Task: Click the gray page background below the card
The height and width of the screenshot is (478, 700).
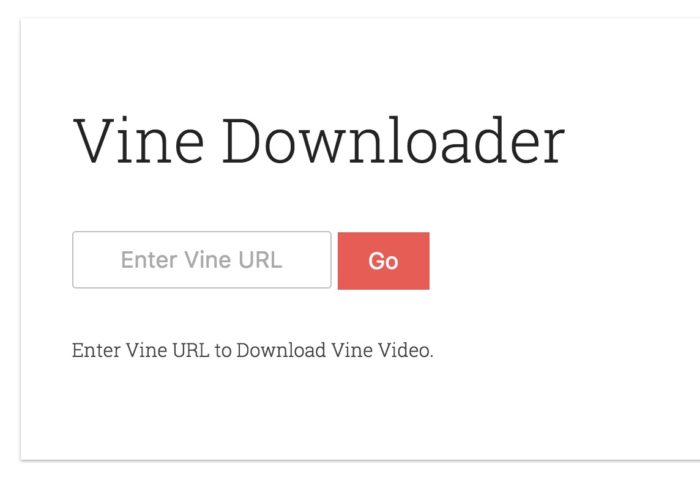Action: pos(357,470)
